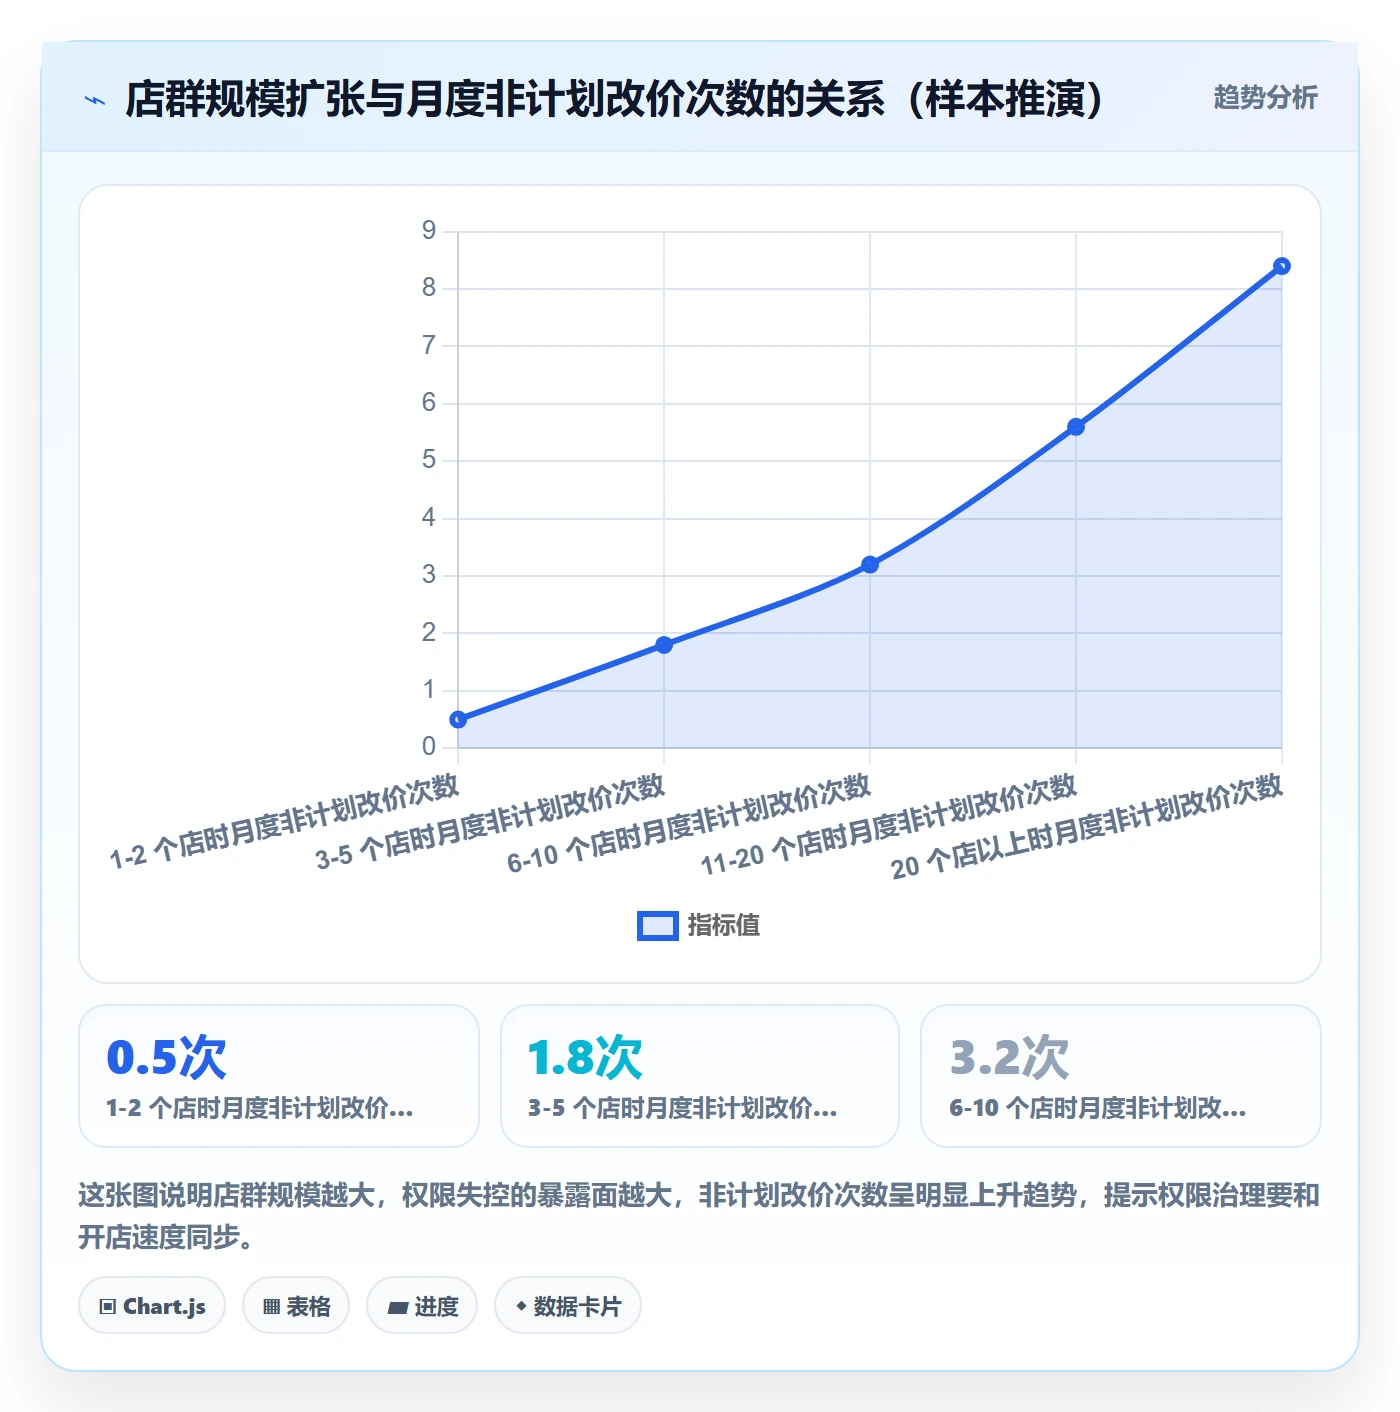Click x-axis label 11-20 个店时月度非计划改价次数
Screen dimensions: 1400x1412
pos(889,826)
